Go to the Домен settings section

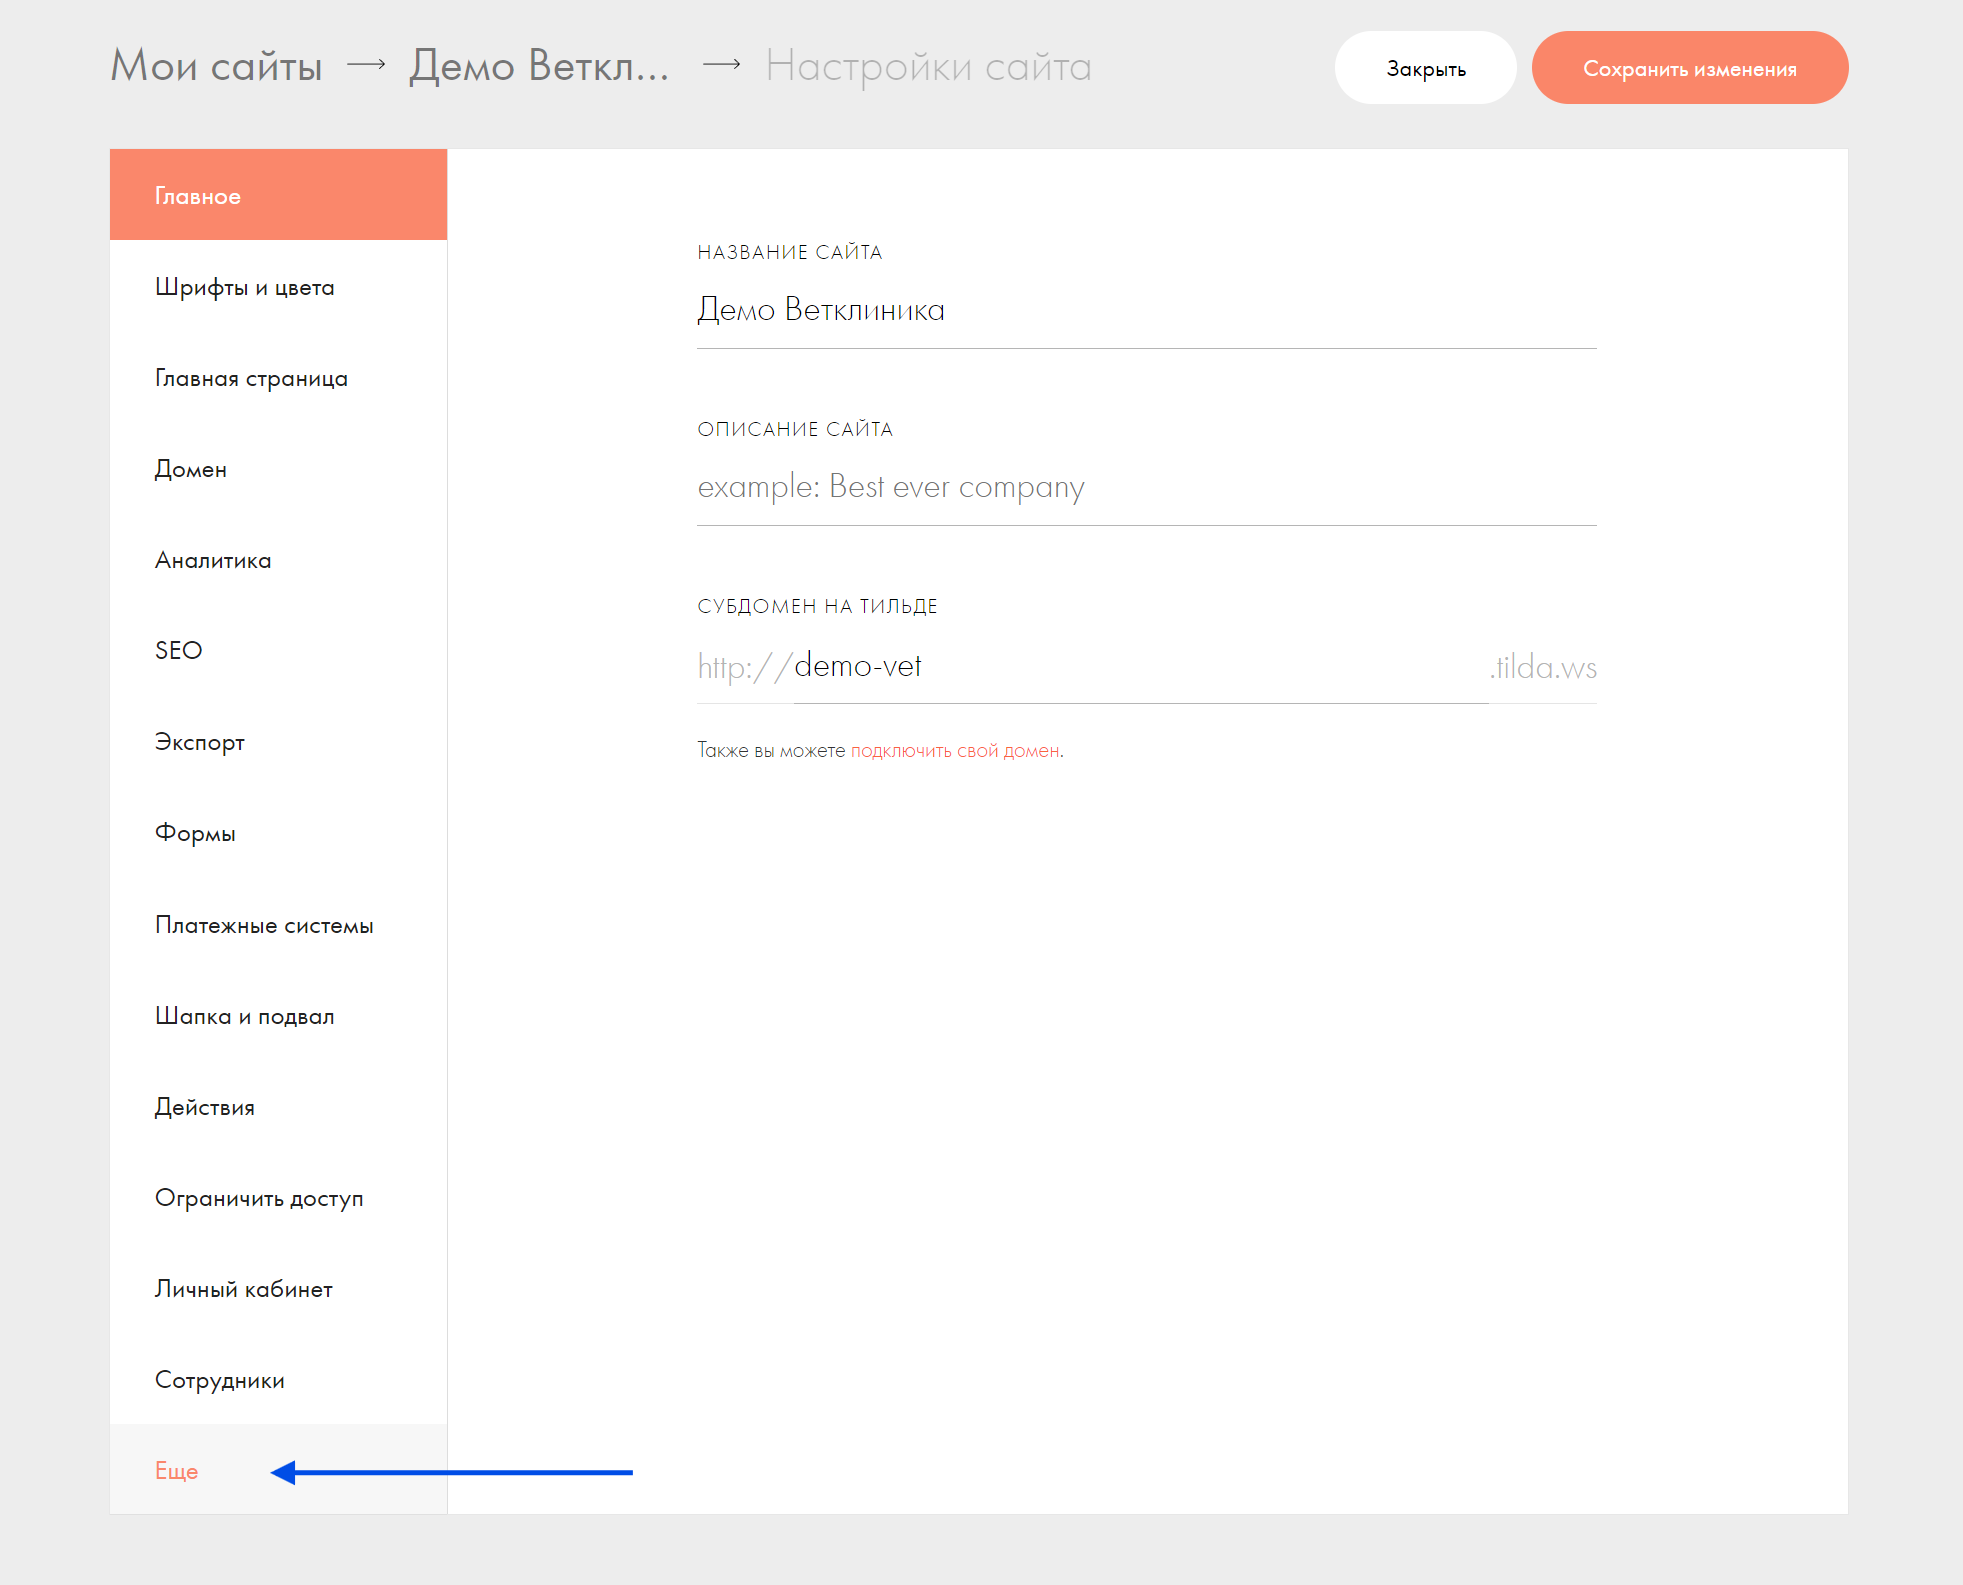point(190,470)
